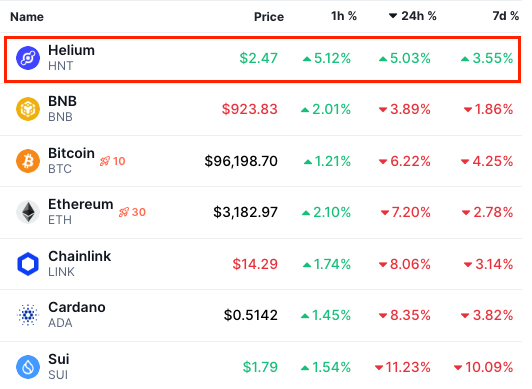Click the Sui droplet logo icon
532x389 pixels.
(28, 367)
